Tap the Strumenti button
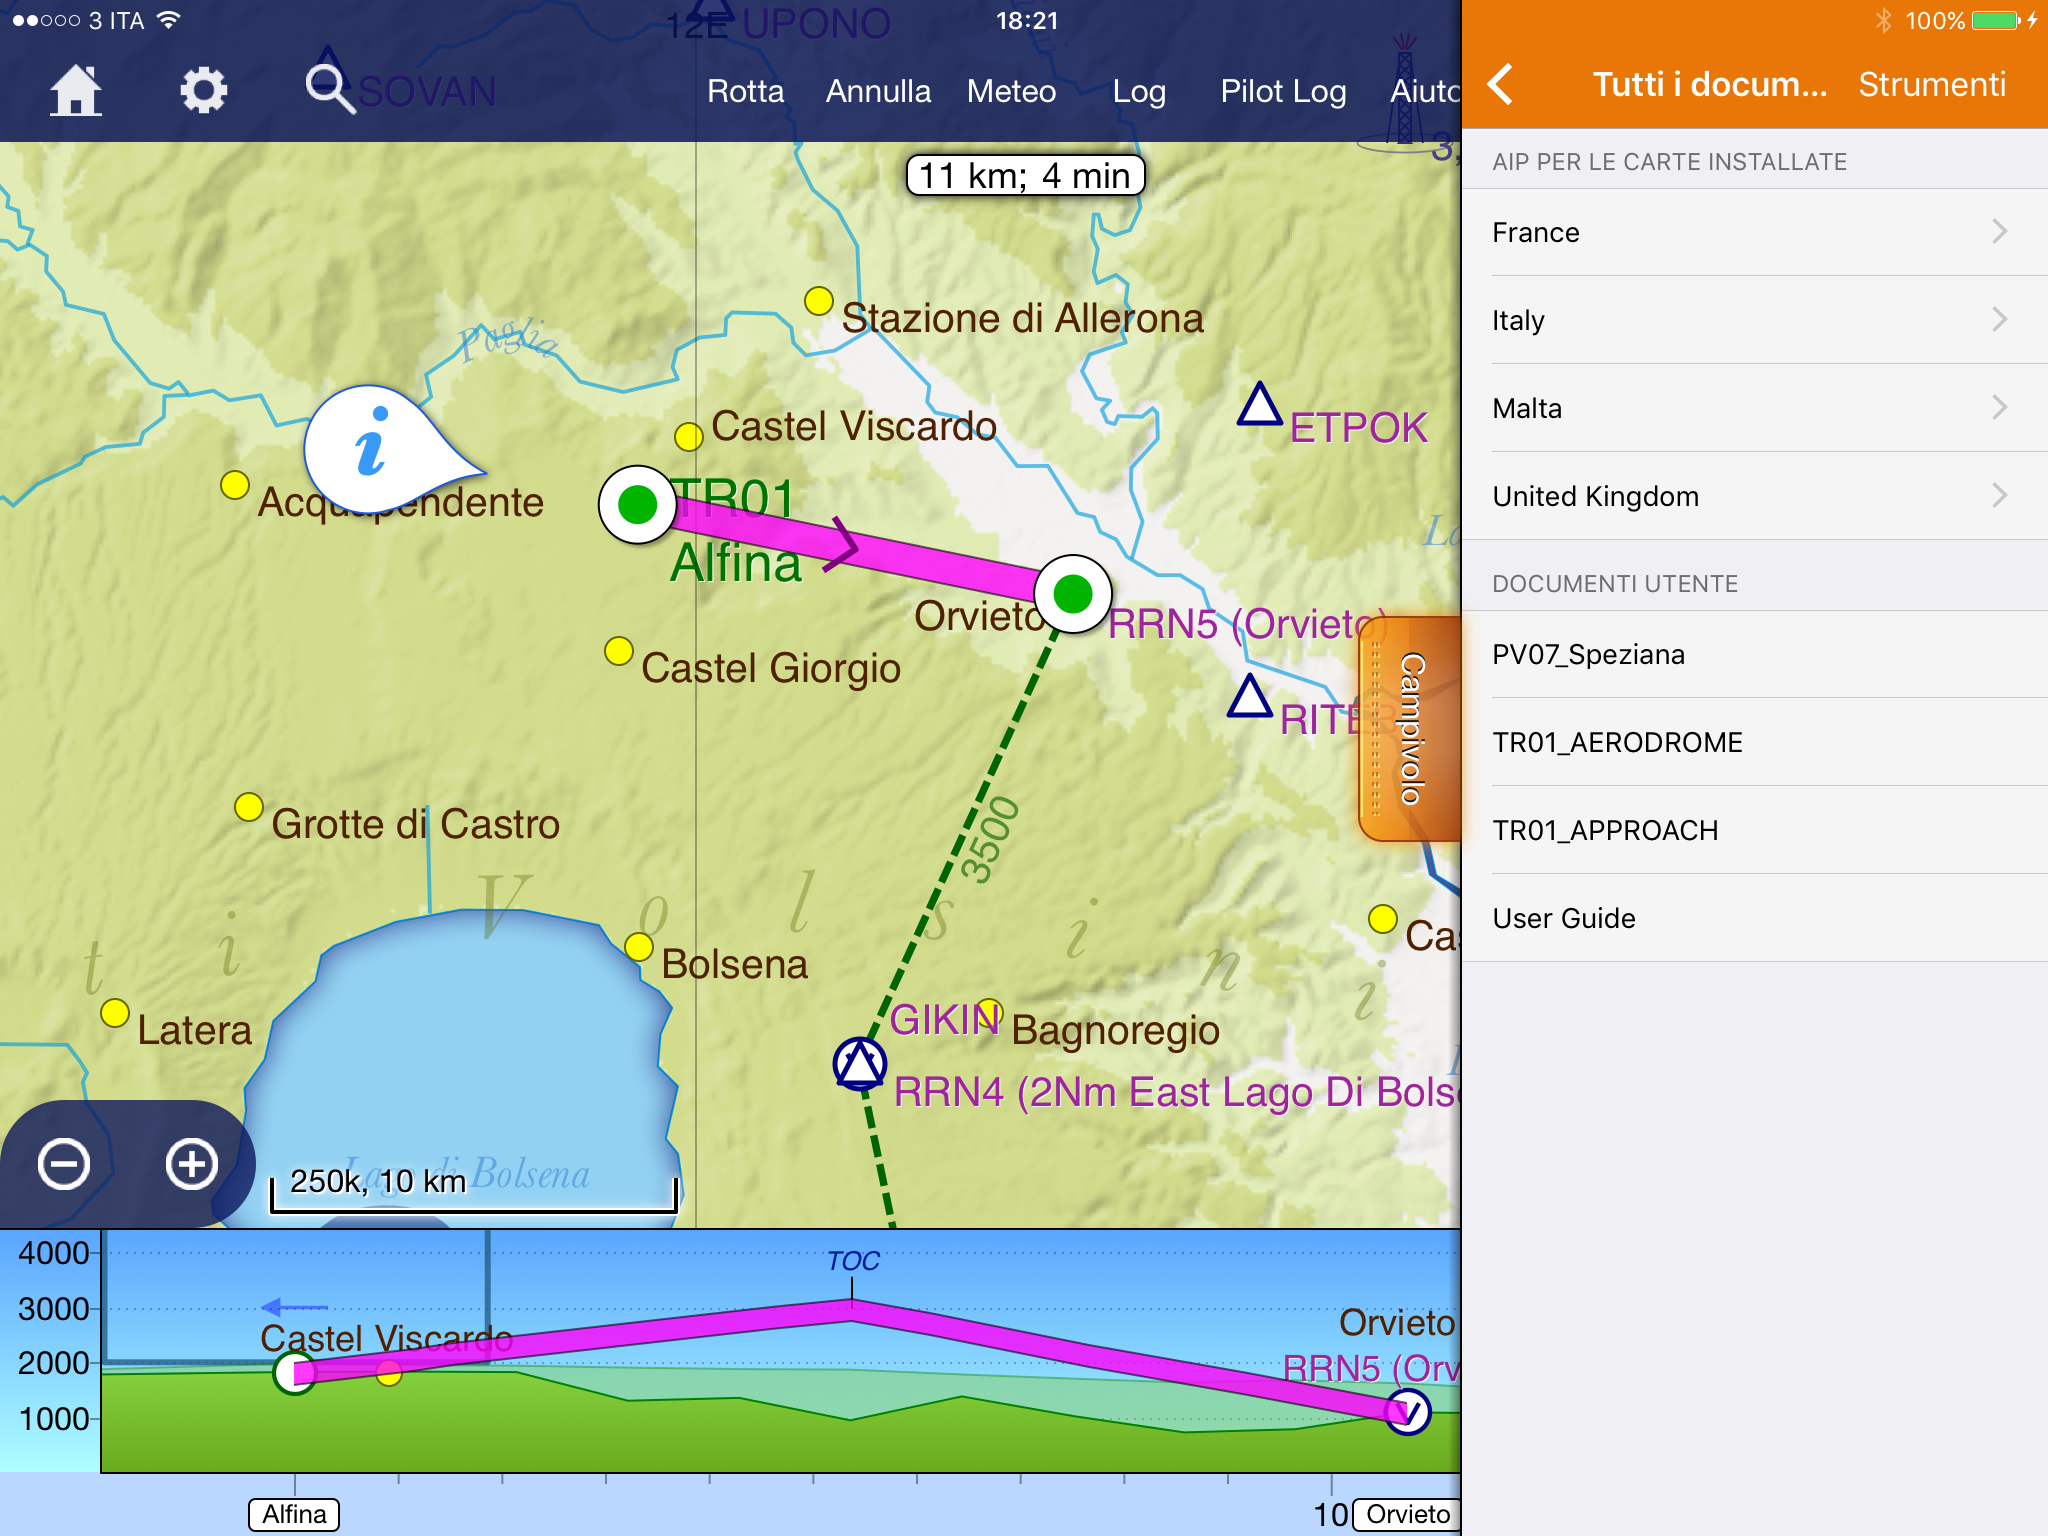This screenshot has width=2048, height=1536. pos(1931,85)
